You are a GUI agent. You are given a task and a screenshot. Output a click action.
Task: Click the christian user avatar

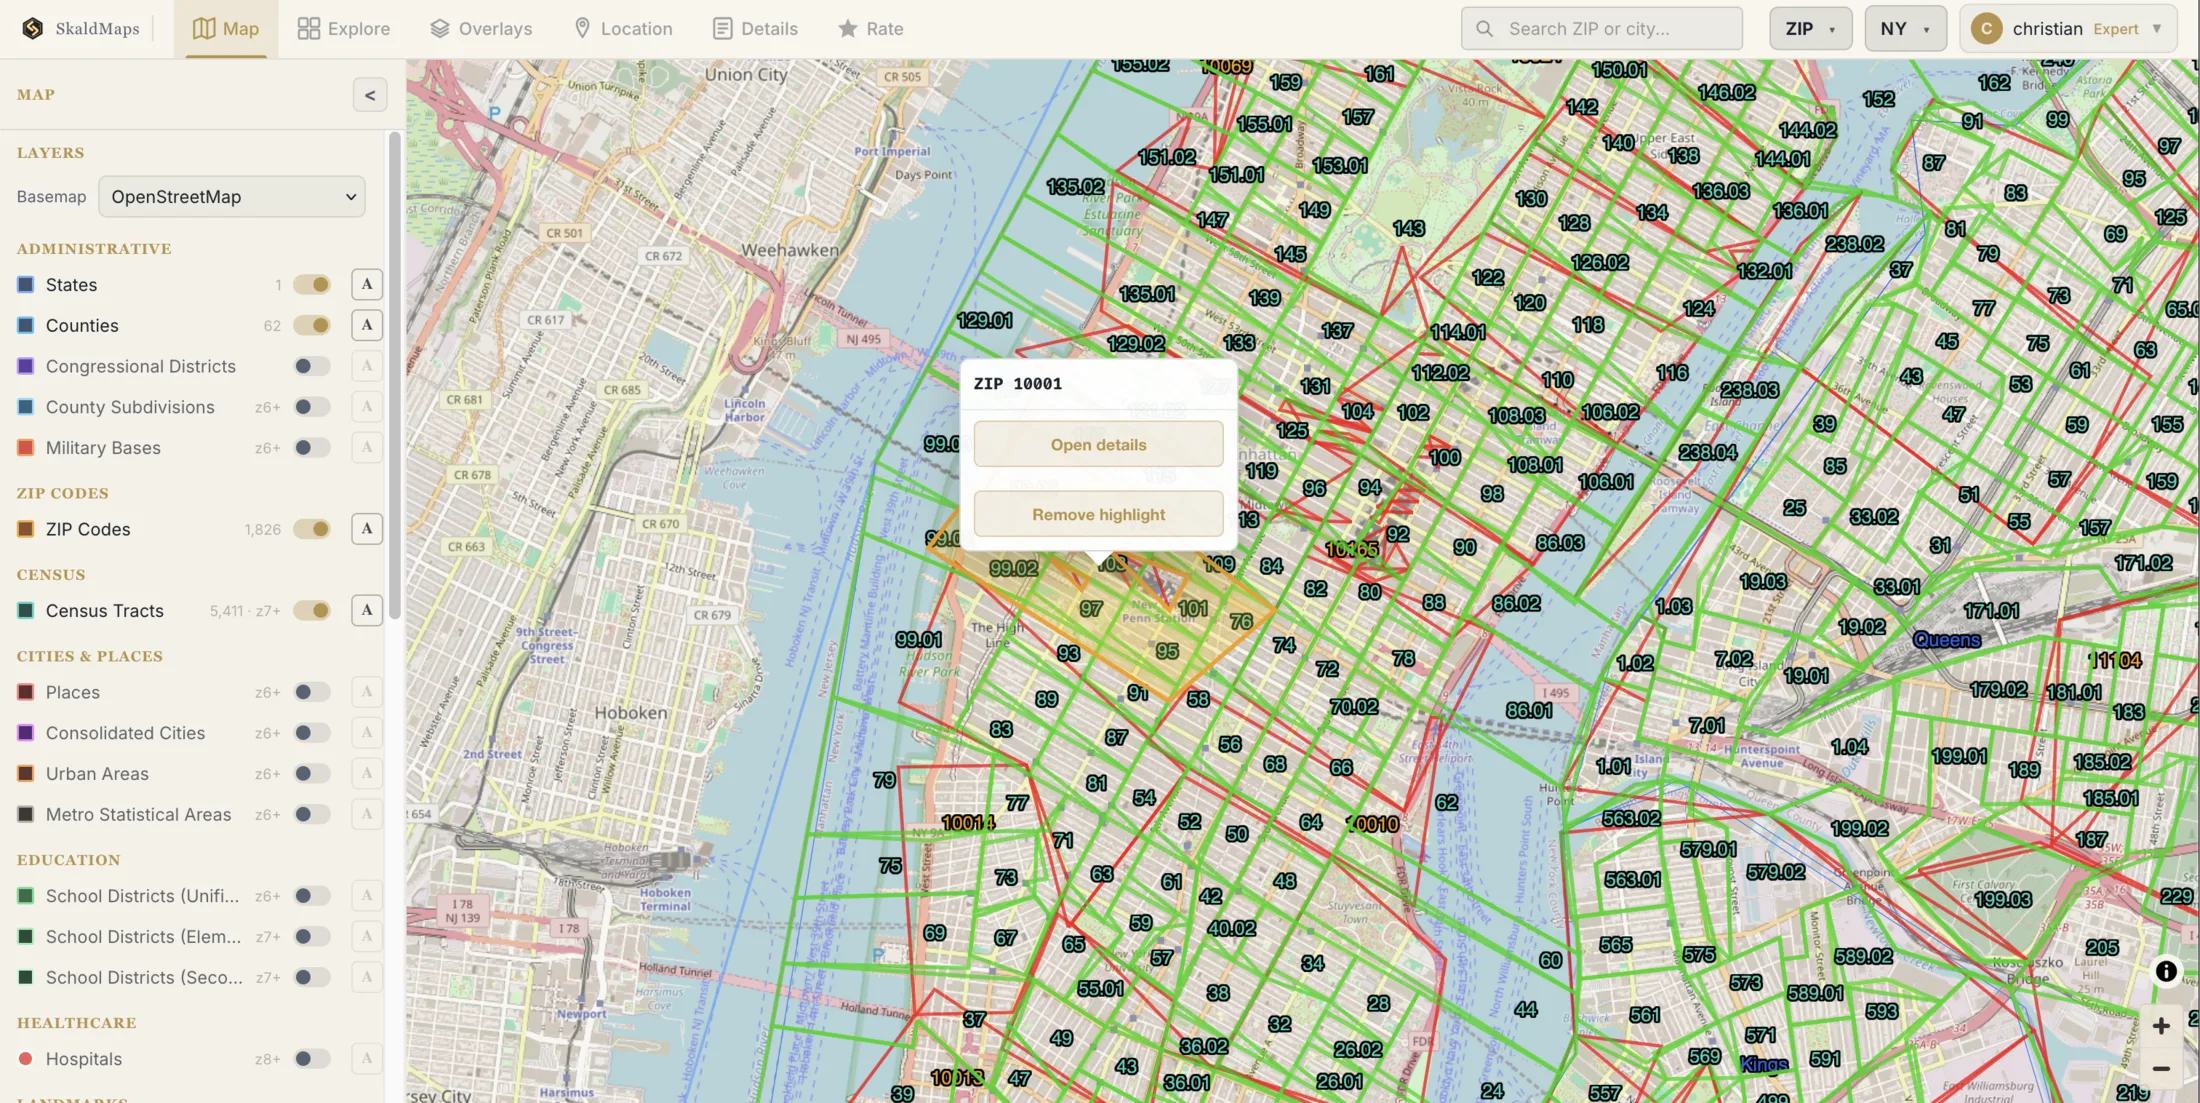(x=1986, y=29)
